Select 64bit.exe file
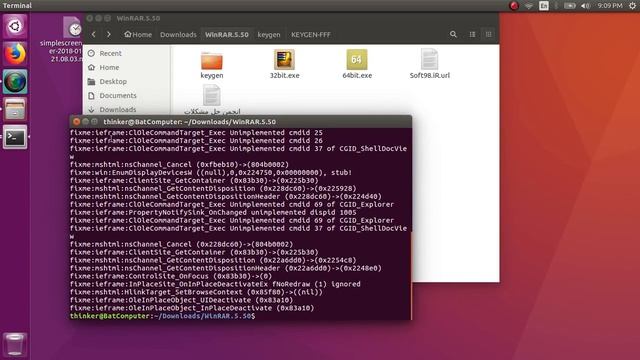Image resolution: width=640 pixels, height=360 pixels. point(357,64)
